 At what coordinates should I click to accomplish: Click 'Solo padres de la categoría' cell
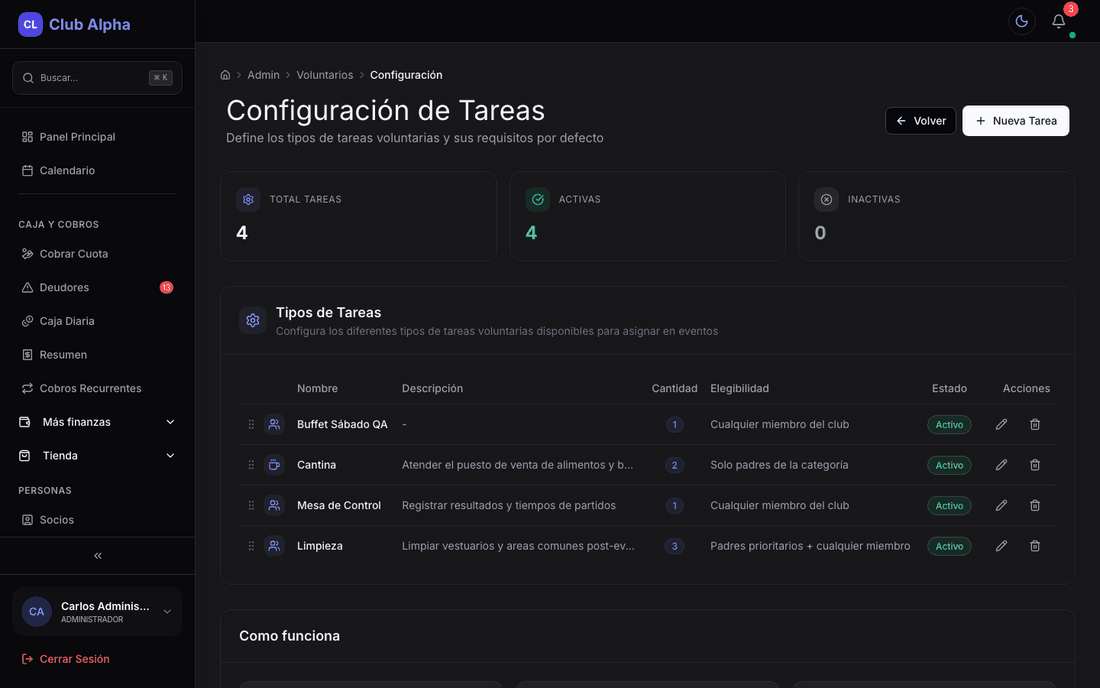coord(779,465)
